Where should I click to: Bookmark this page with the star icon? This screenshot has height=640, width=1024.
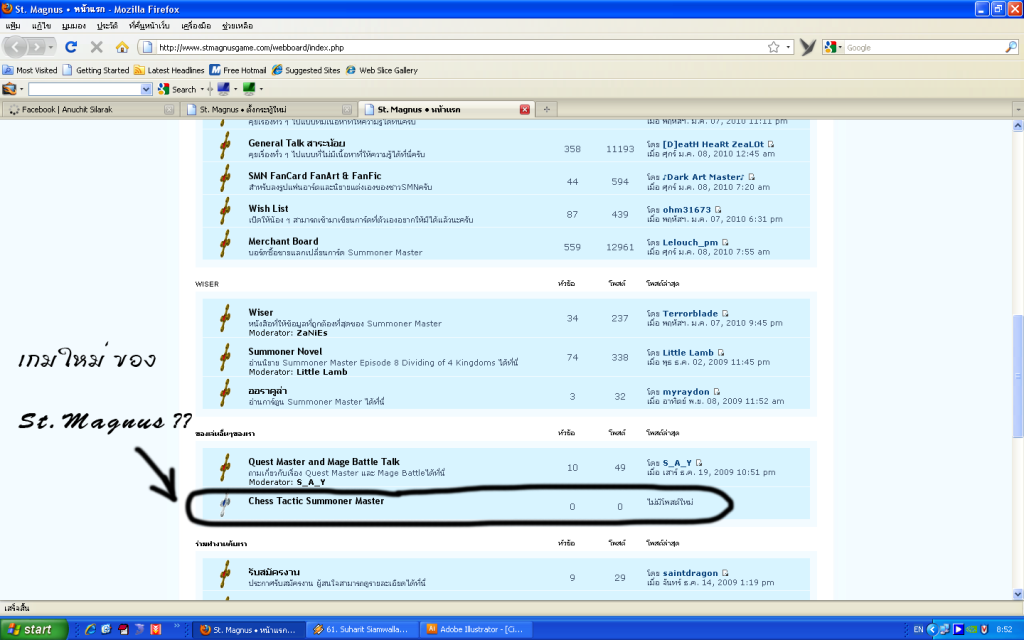[x=773, y=47]
